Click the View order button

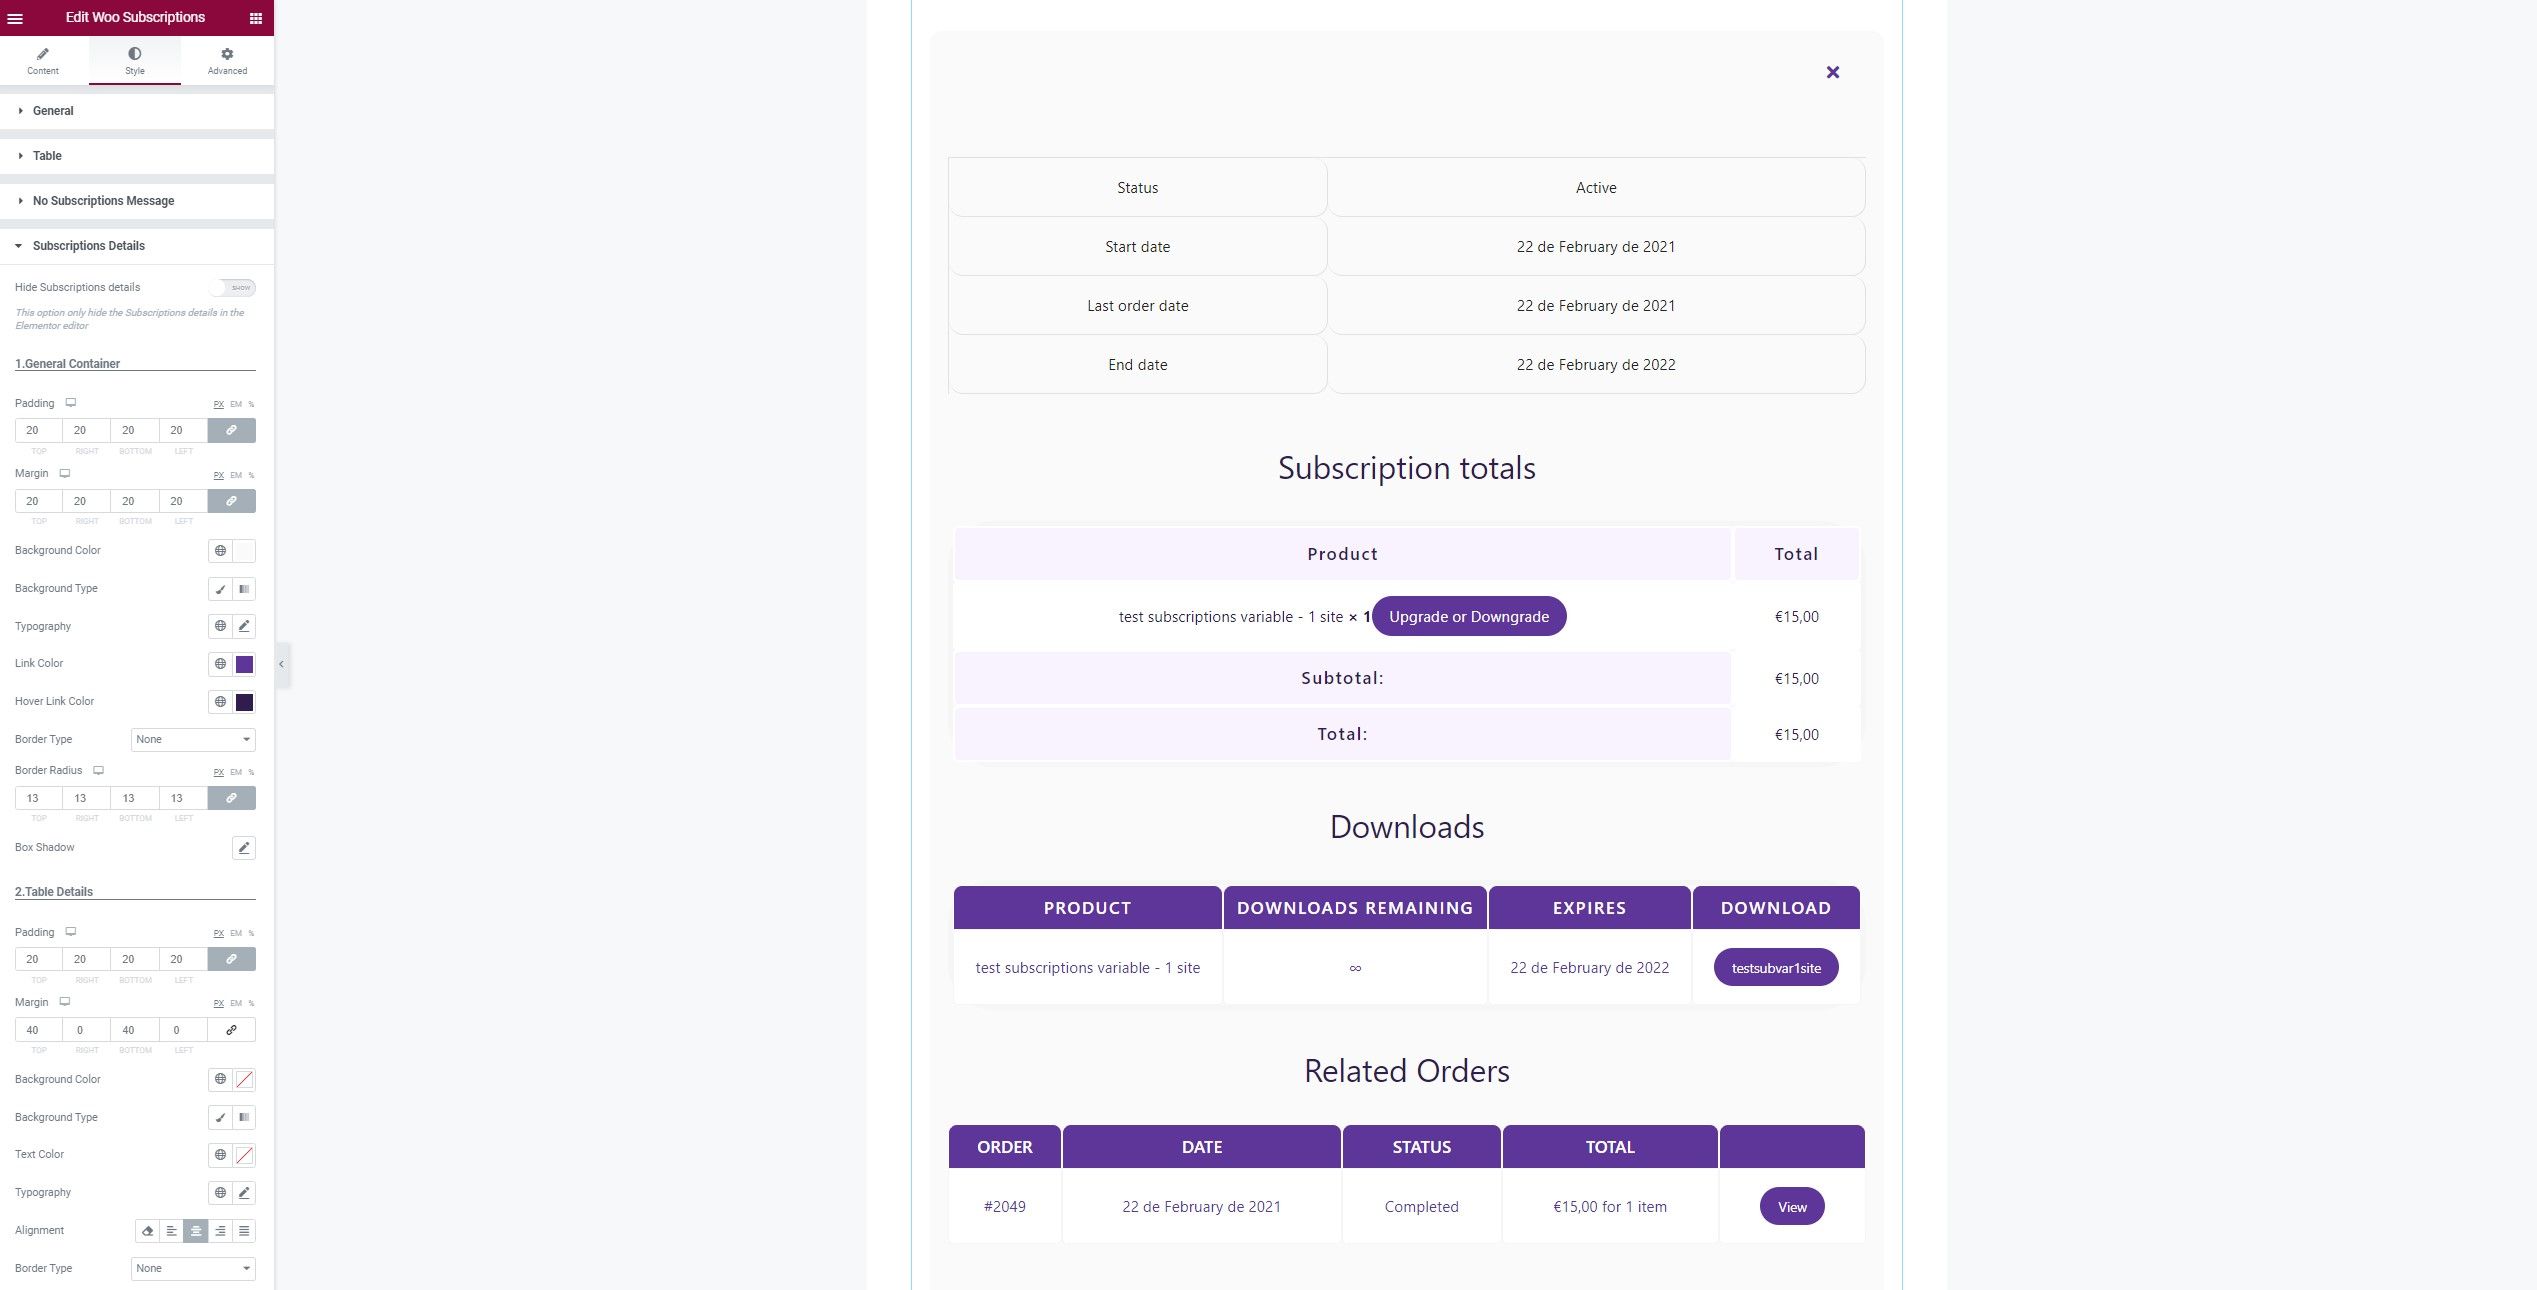(1792, 1207)
